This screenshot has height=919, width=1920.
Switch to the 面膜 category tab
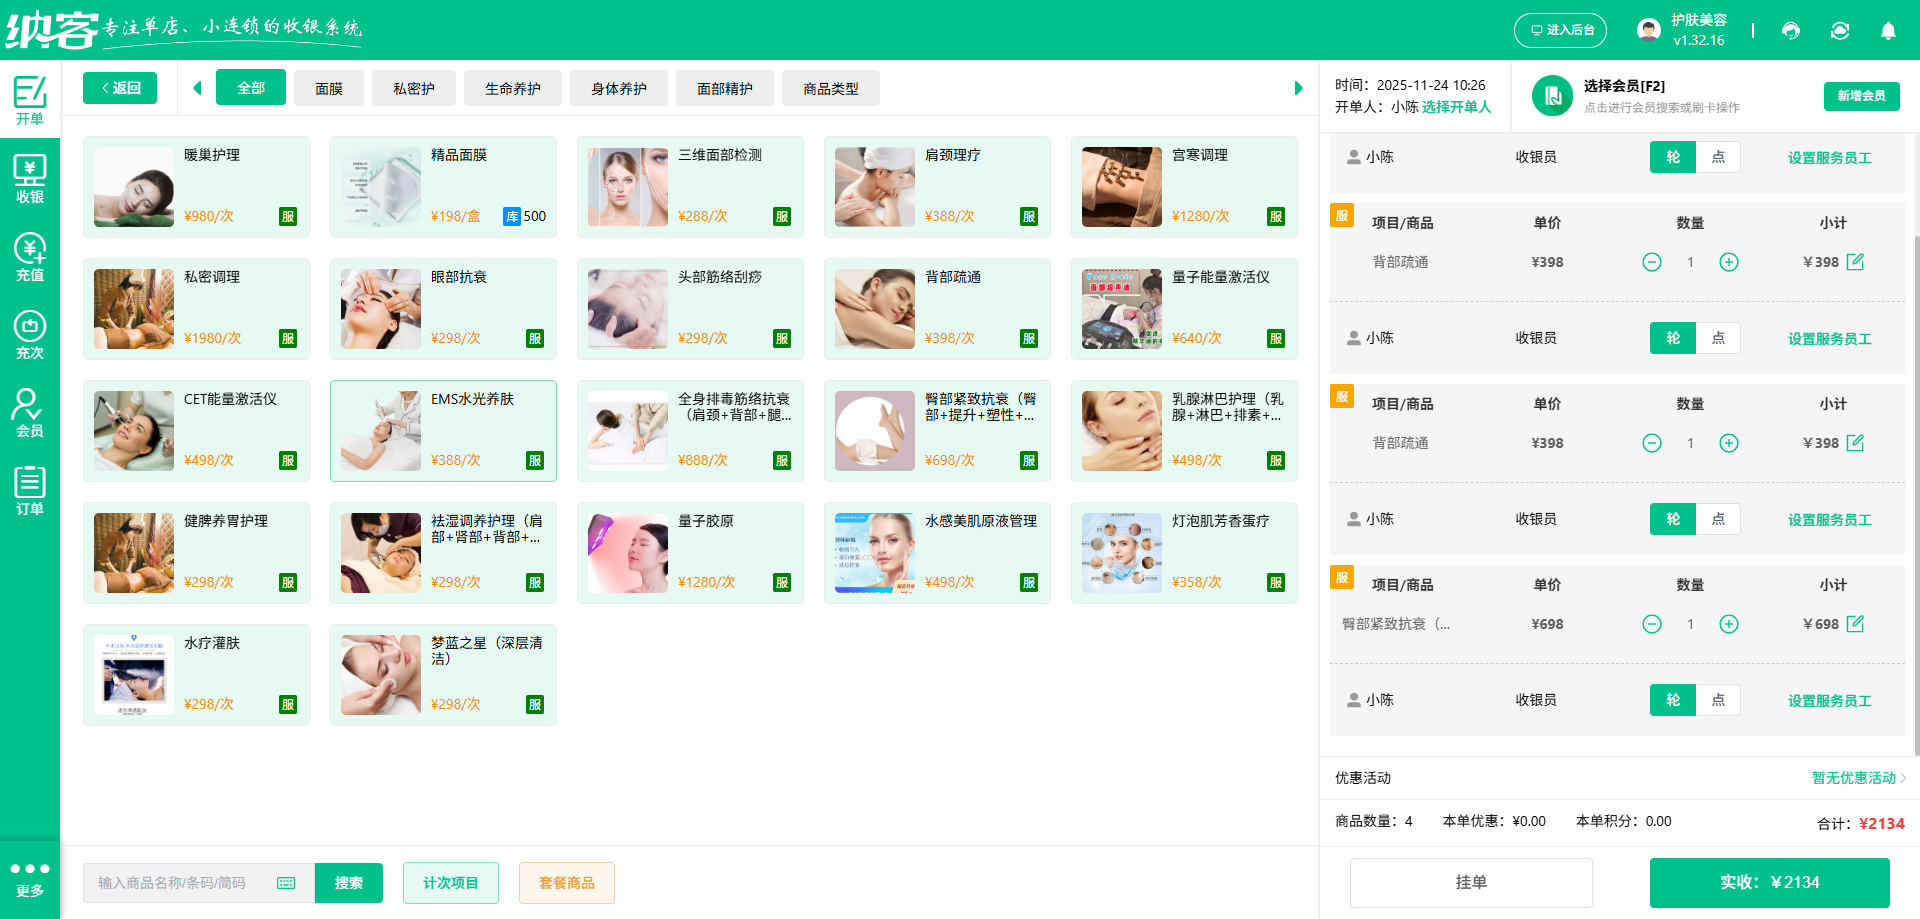329,88
